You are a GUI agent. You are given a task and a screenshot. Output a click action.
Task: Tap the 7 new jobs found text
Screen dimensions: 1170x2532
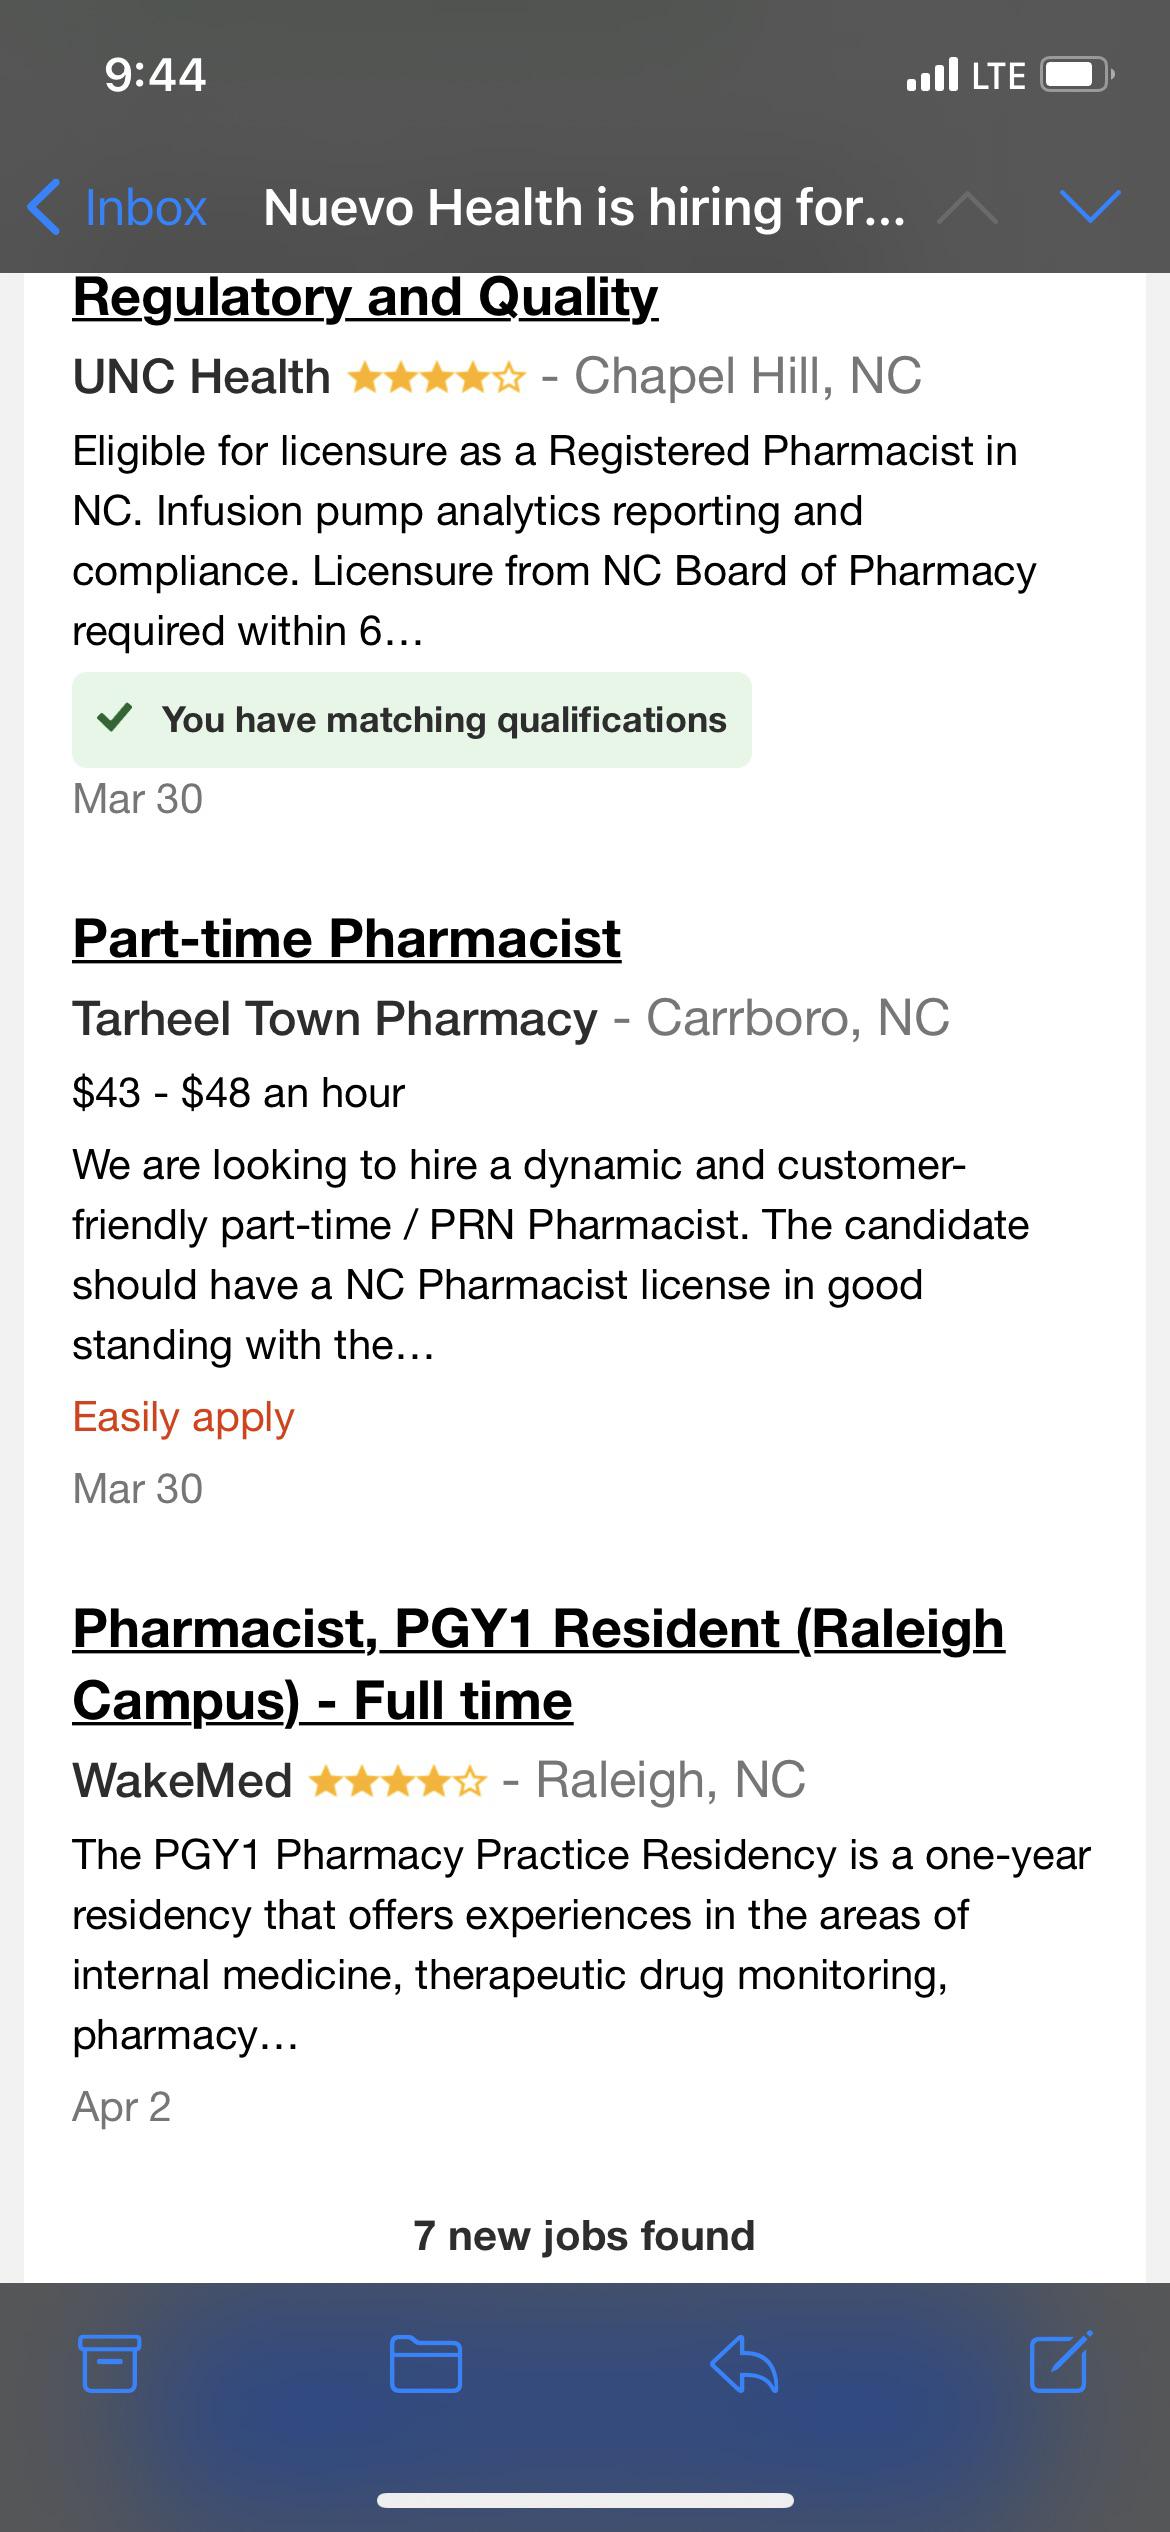[584, 2235]
